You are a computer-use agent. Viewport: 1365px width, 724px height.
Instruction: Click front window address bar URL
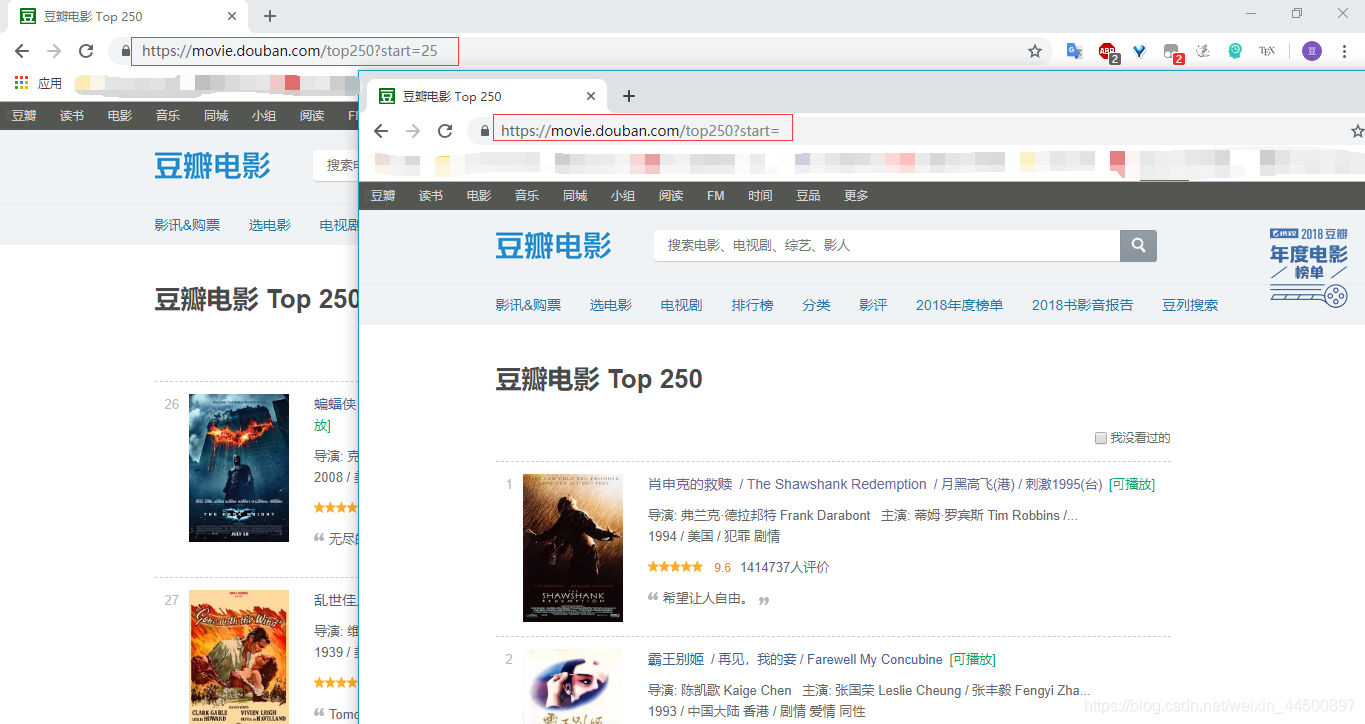tap(640, 131)
